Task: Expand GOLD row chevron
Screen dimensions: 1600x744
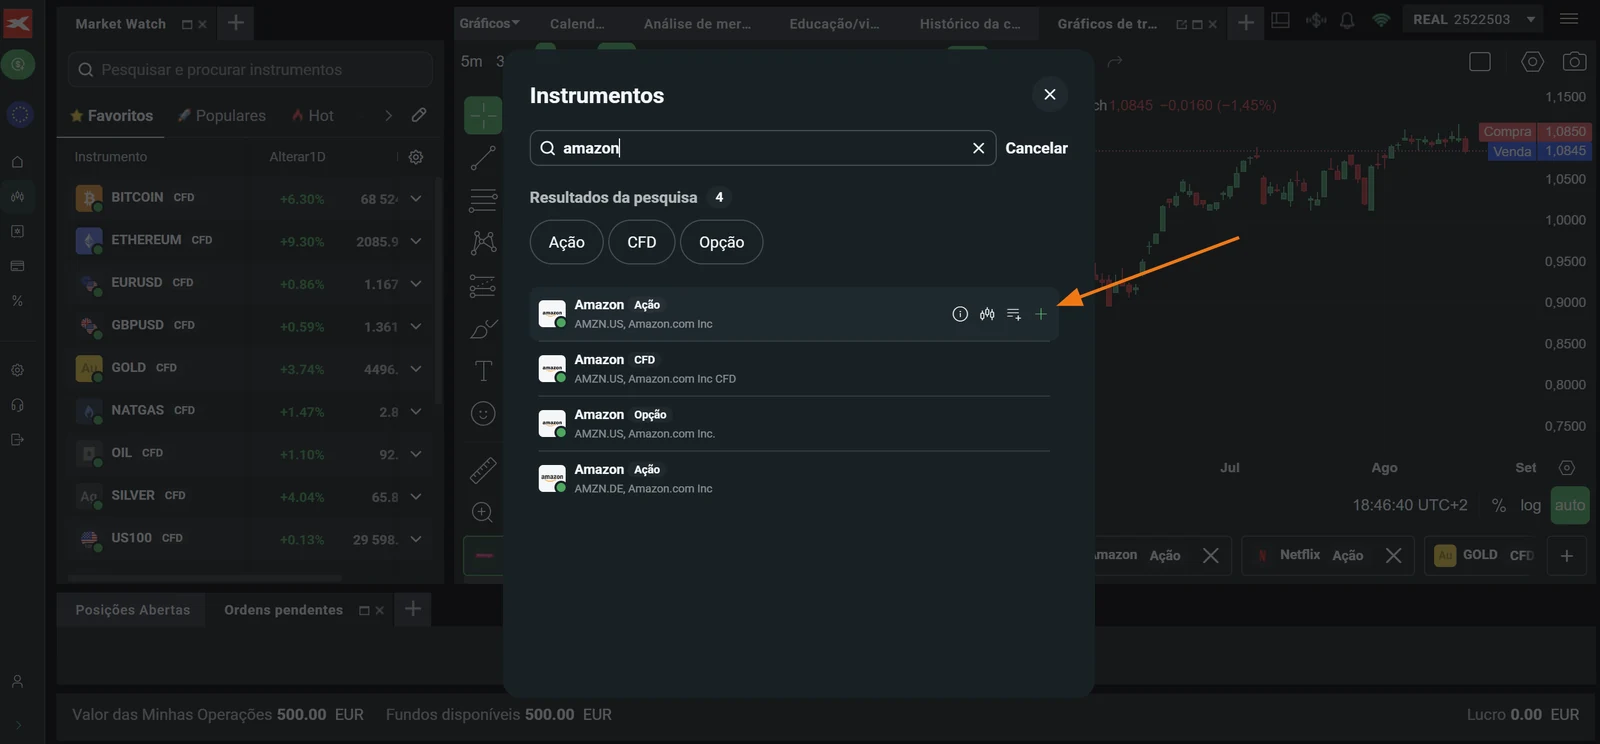Action: click(416, 369)
